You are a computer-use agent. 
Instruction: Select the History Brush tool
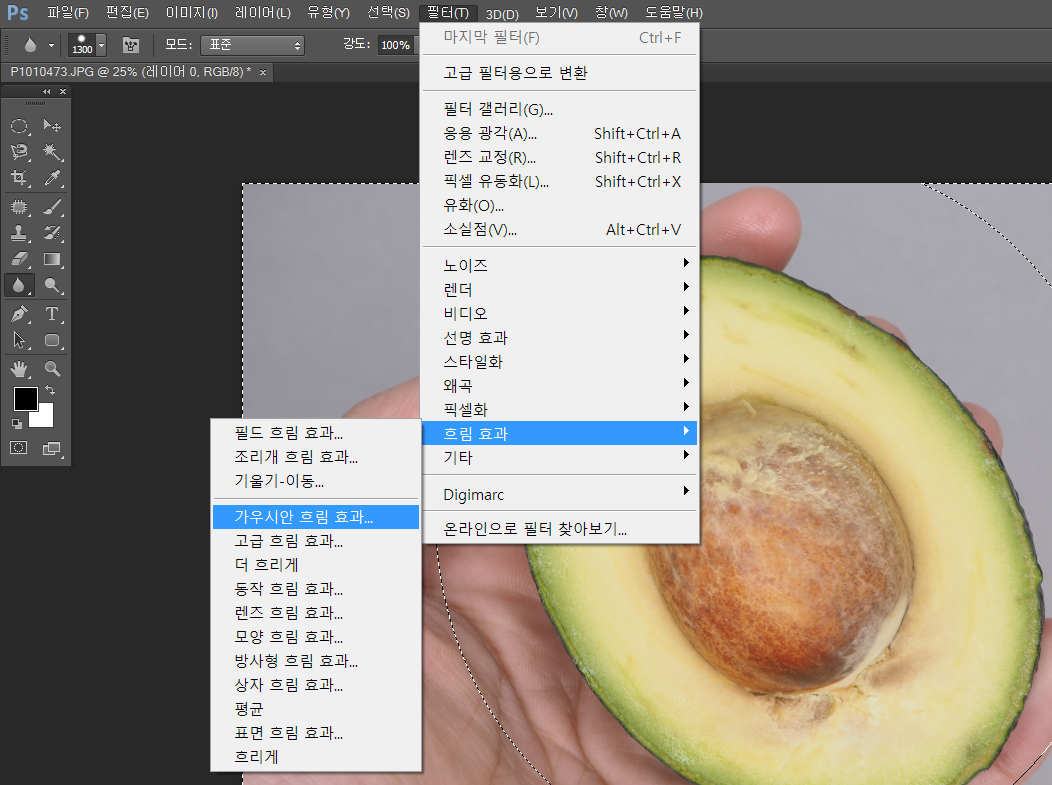pos(52,233)
